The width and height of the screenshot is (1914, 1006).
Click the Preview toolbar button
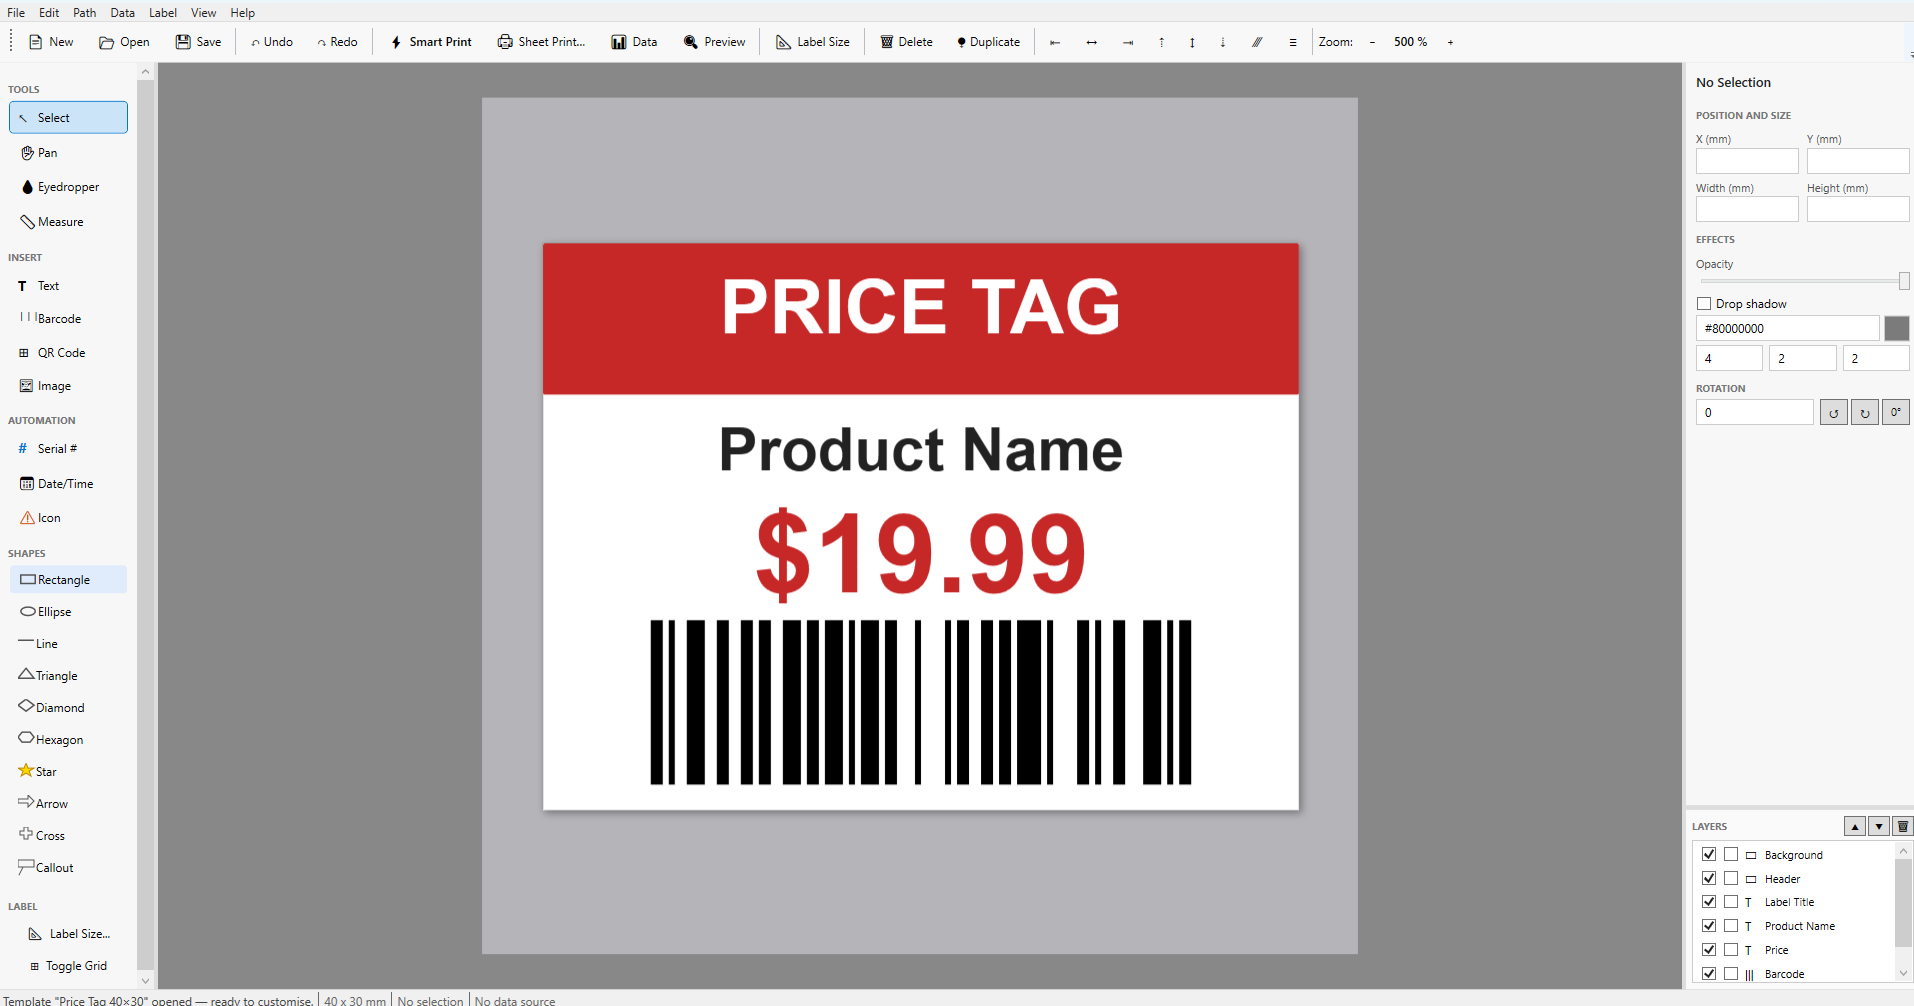pyautogui.click(x=715, y=42)
